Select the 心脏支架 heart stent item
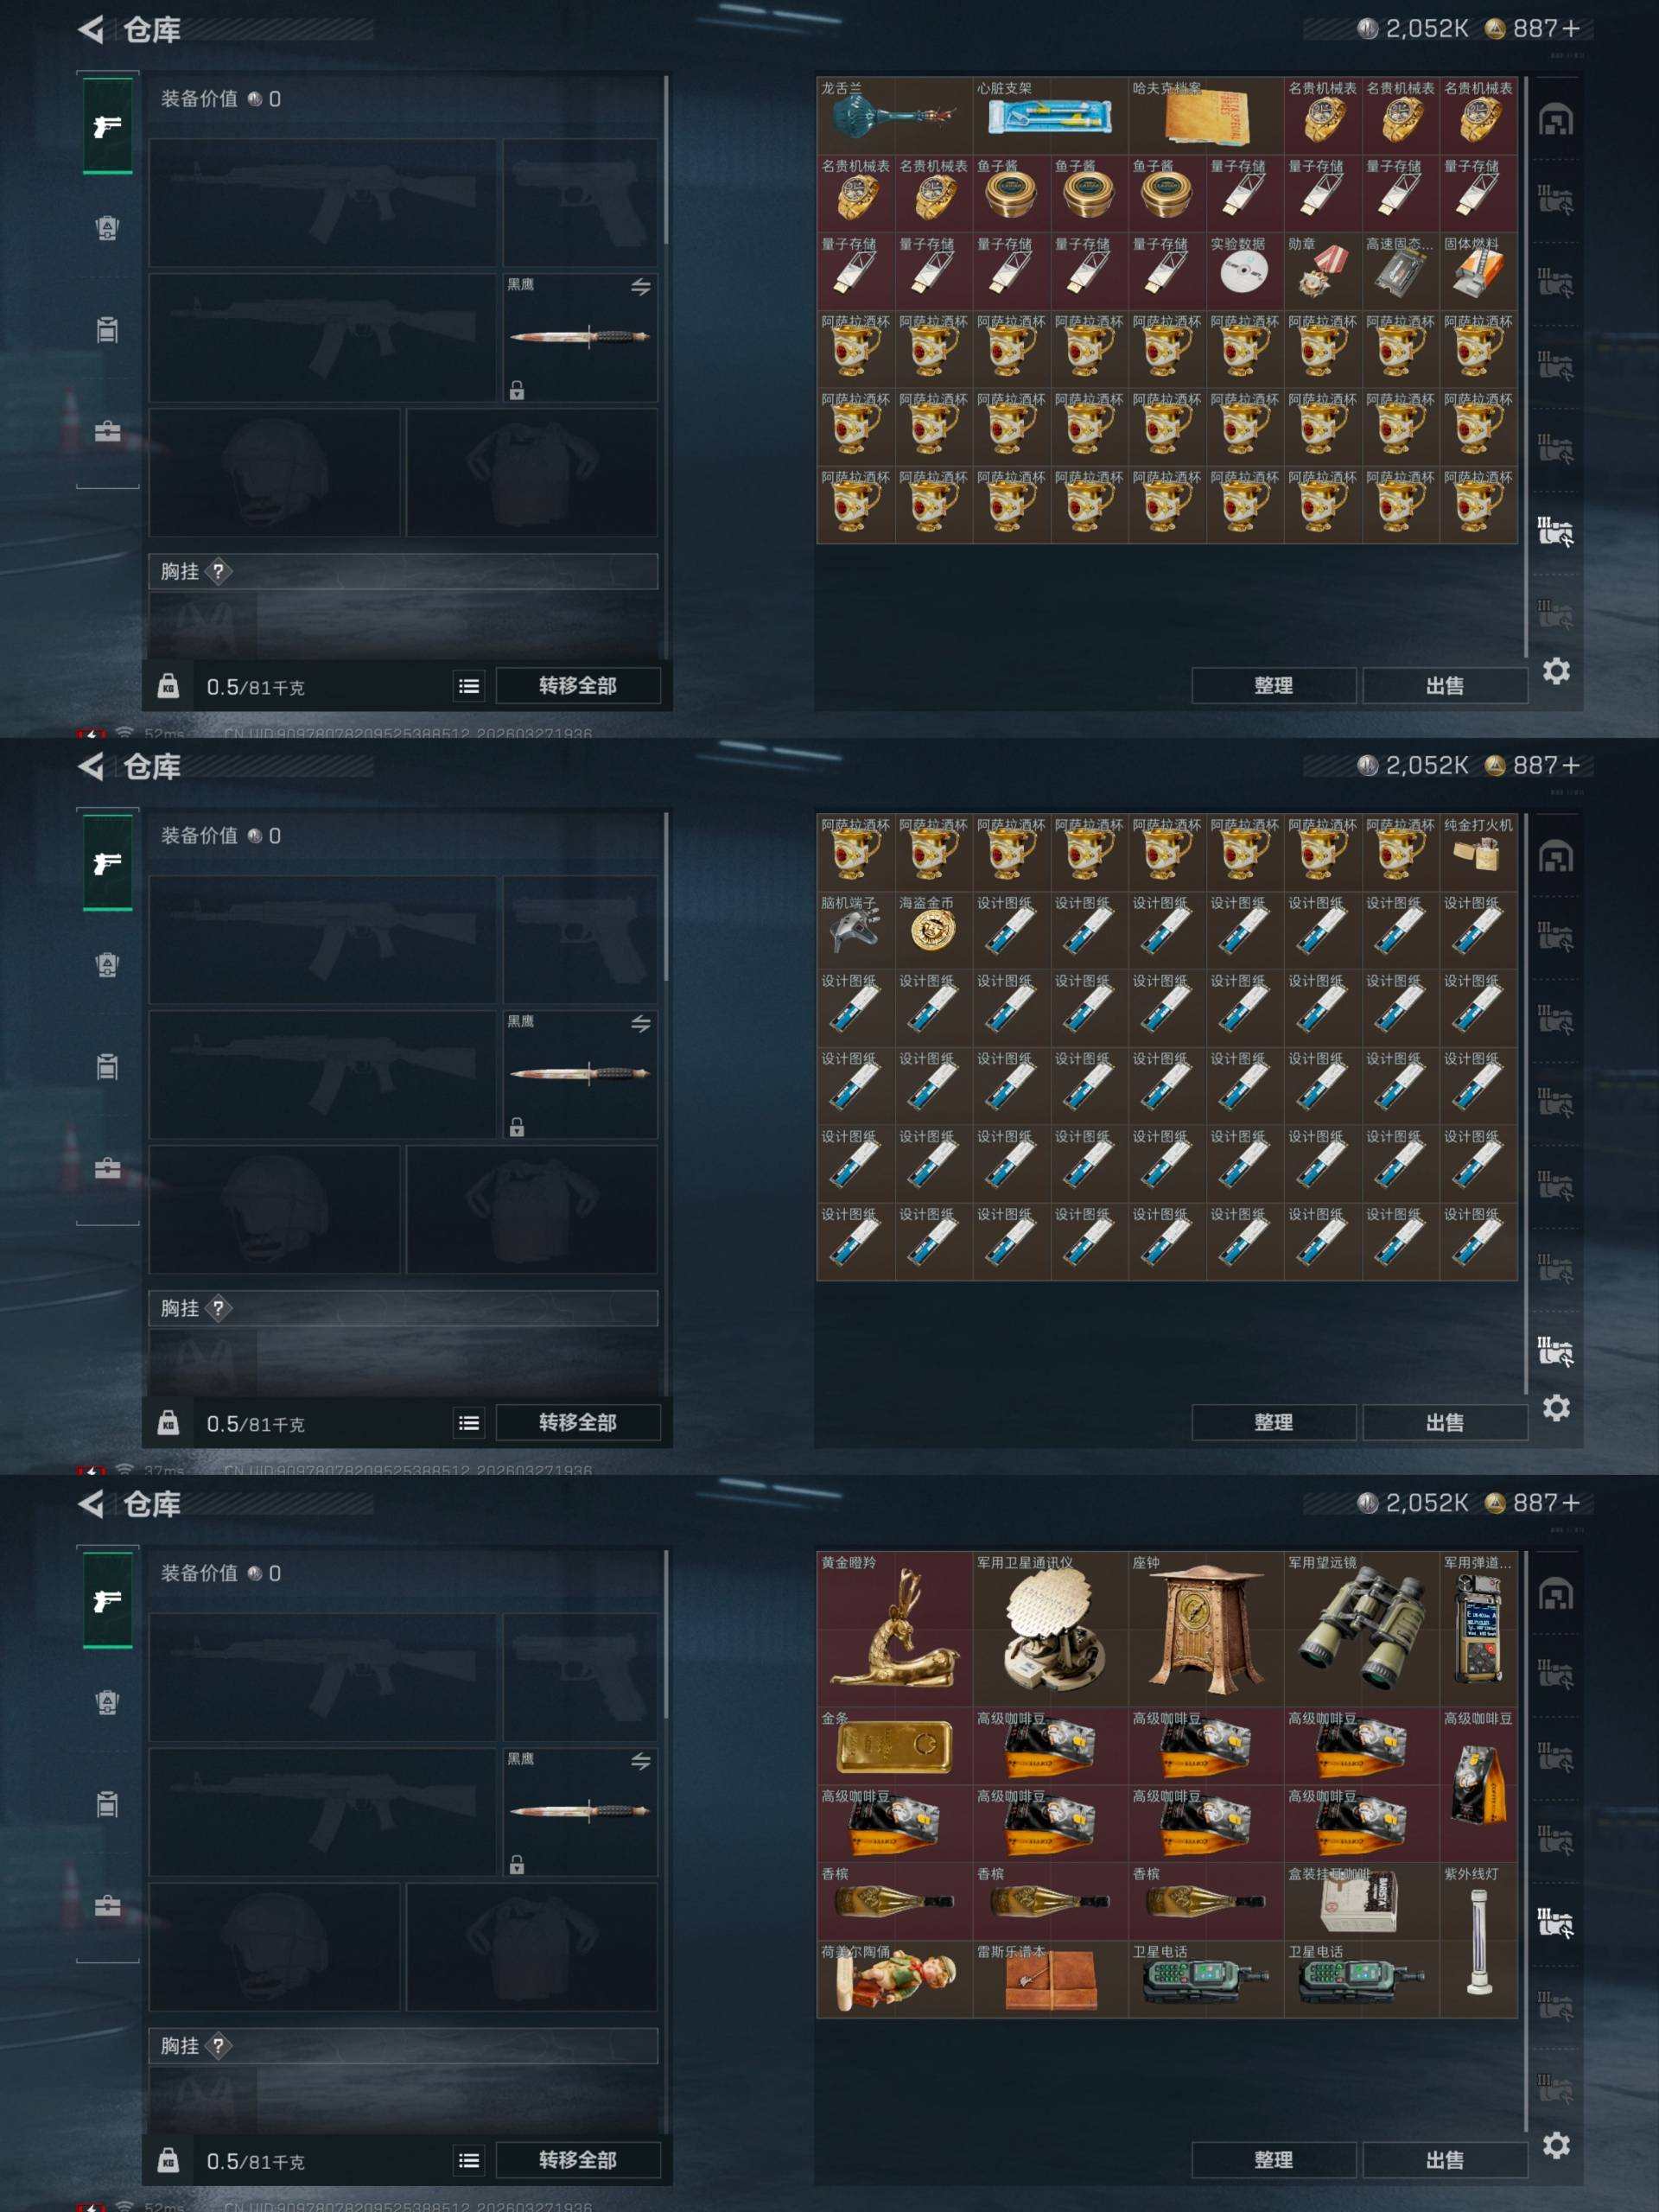Image resolution: width=1659 pixels, height=2212 pixels. [x=1050, y=116]
